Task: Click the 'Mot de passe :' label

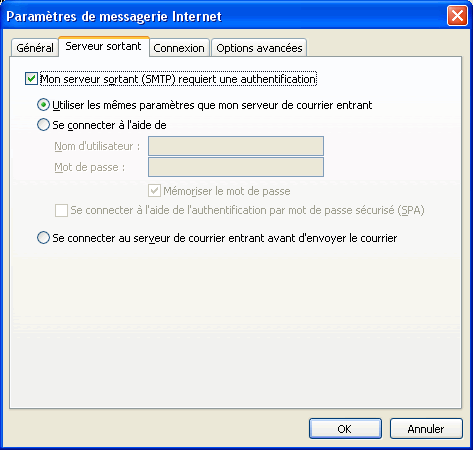Action: tap(90, 167)
